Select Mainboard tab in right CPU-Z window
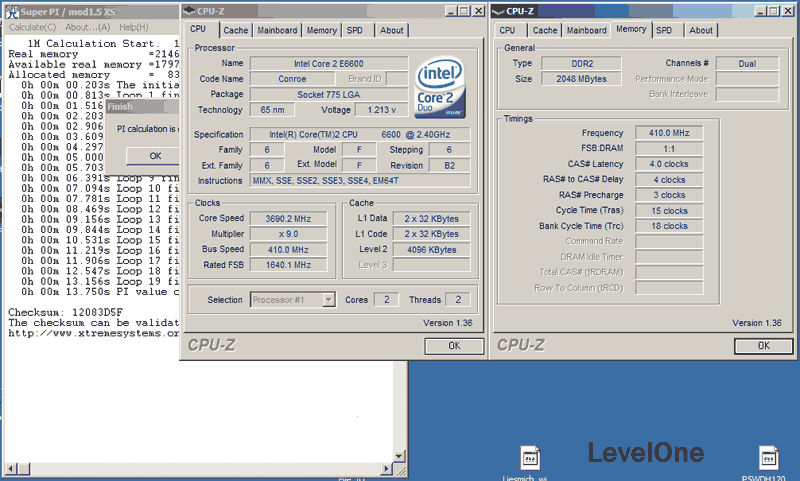This screenshot has height=481, width=800. tap(586, 30)
